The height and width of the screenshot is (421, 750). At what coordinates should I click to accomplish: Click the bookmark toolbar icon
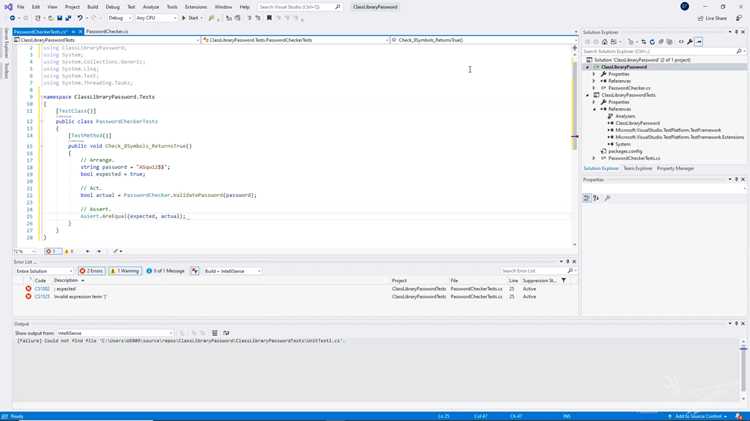(x=269, y=18)
